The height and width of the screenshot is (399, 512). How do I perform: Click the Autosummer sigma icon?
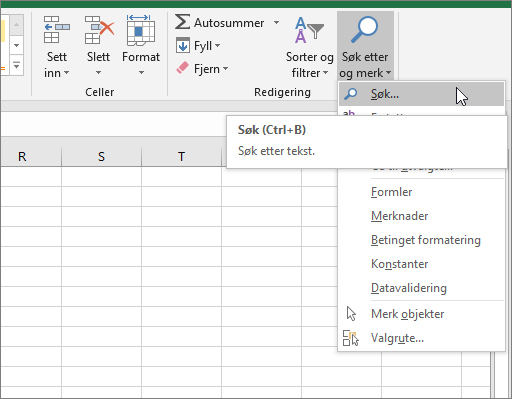183,22
